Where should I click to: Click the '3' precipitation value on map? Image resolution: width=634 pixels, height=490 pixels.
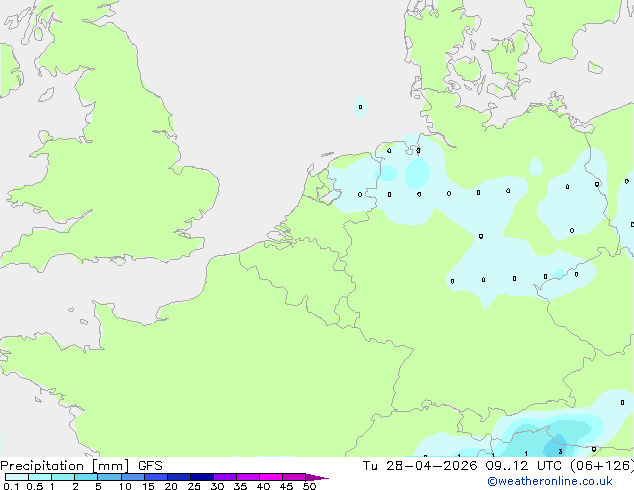point(560,452)
